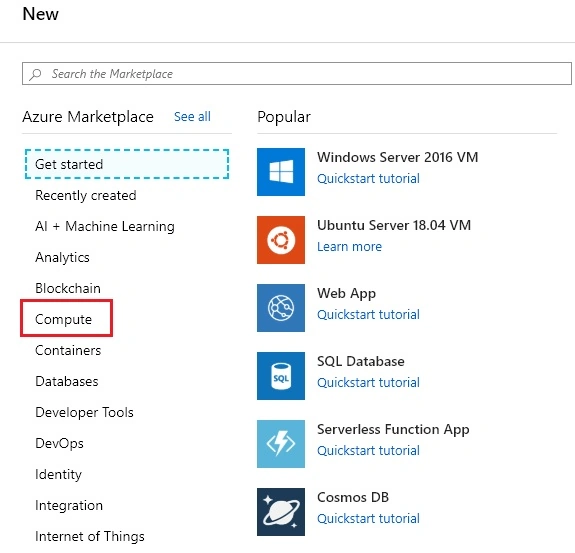Open the Identity category
This screenshot has width=575, height=553.
point(58,475)
